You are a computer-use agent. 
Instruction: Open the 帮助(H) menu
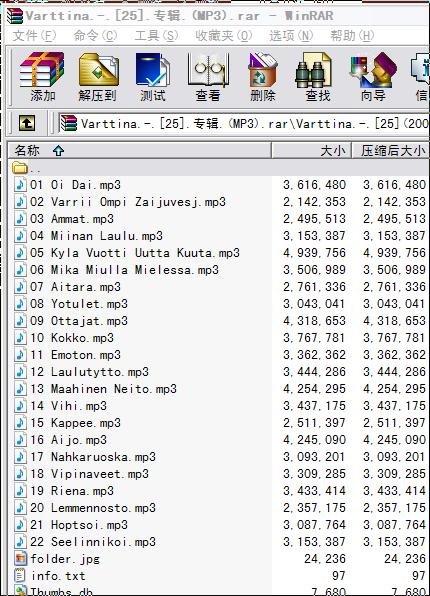pos(352,36)
